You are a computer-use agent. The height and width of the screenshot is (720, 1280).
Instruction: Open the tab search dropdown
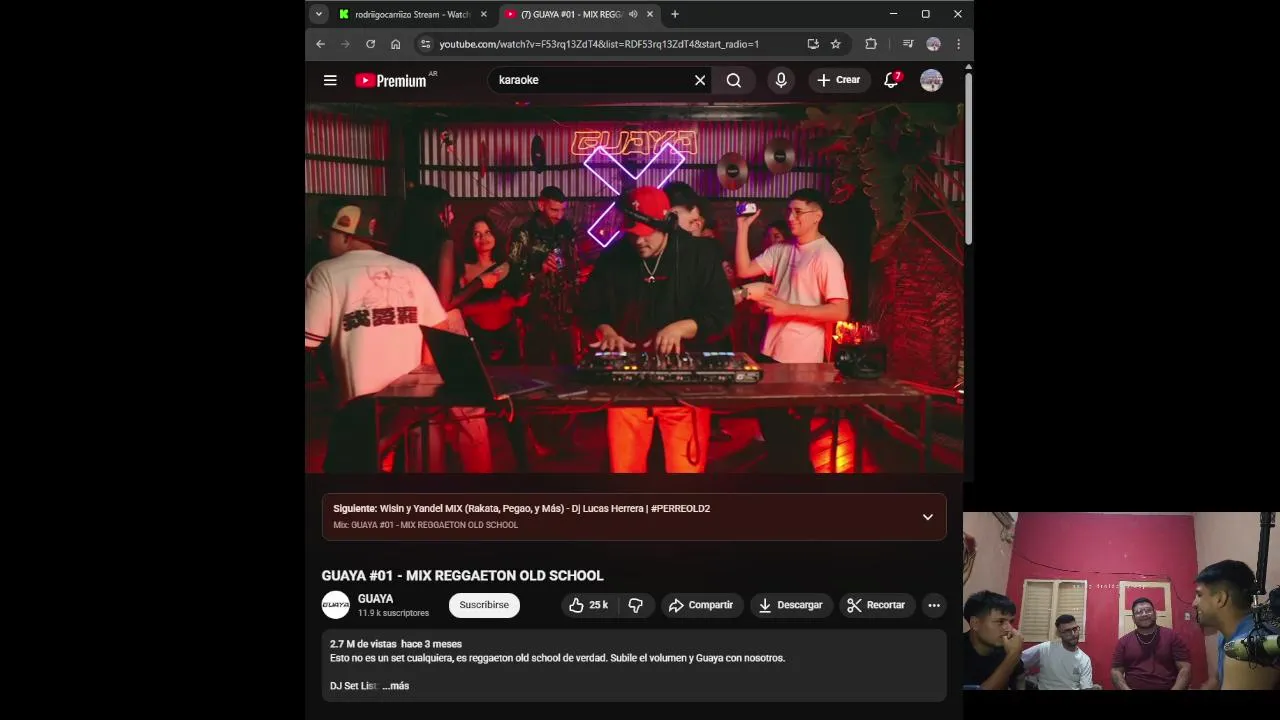318,14
